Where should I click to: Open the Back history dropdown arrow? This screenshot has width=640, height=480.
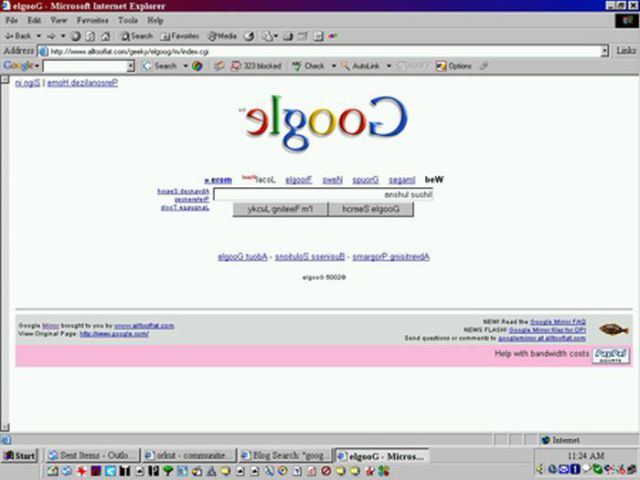[x=39, y=36]
